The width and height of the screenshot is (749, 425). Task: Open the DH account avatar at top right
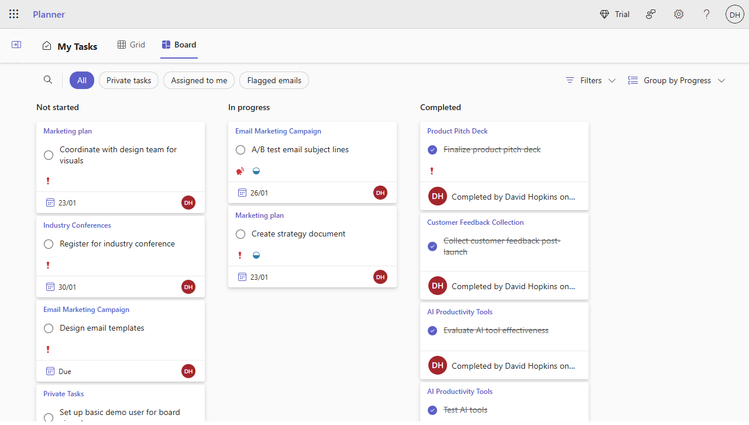pos(735,14)
